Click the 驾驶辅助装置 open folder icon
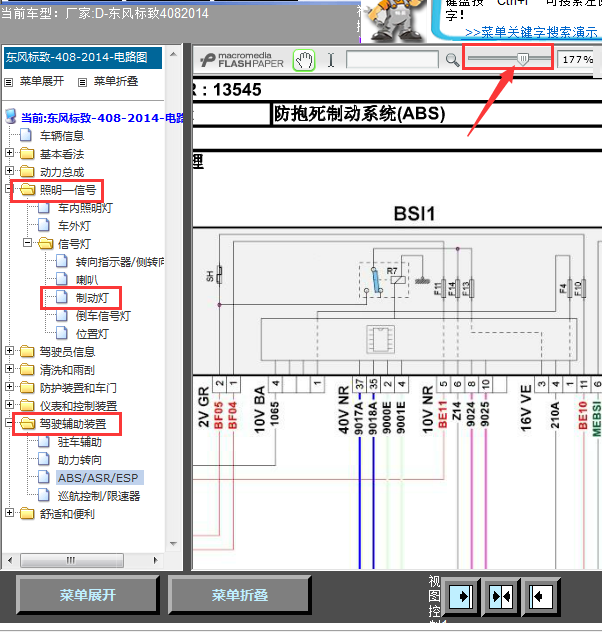Screen dimensions: 602x634 pos(27,423)
